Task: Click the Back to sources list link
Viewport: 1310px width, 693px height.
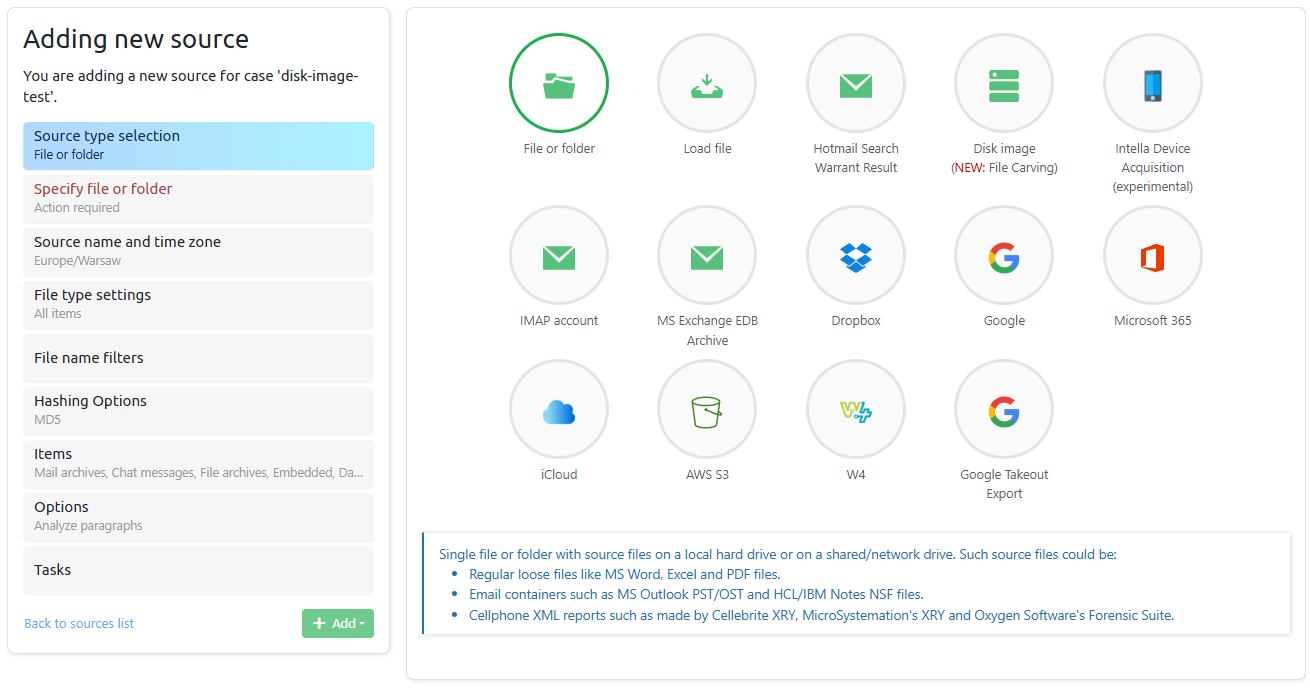Action: pyautogui.click(x=79, y=623)
